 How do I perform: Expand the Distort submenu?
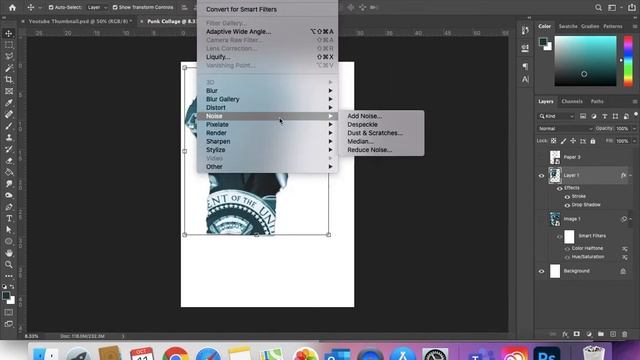click(267, 108)
